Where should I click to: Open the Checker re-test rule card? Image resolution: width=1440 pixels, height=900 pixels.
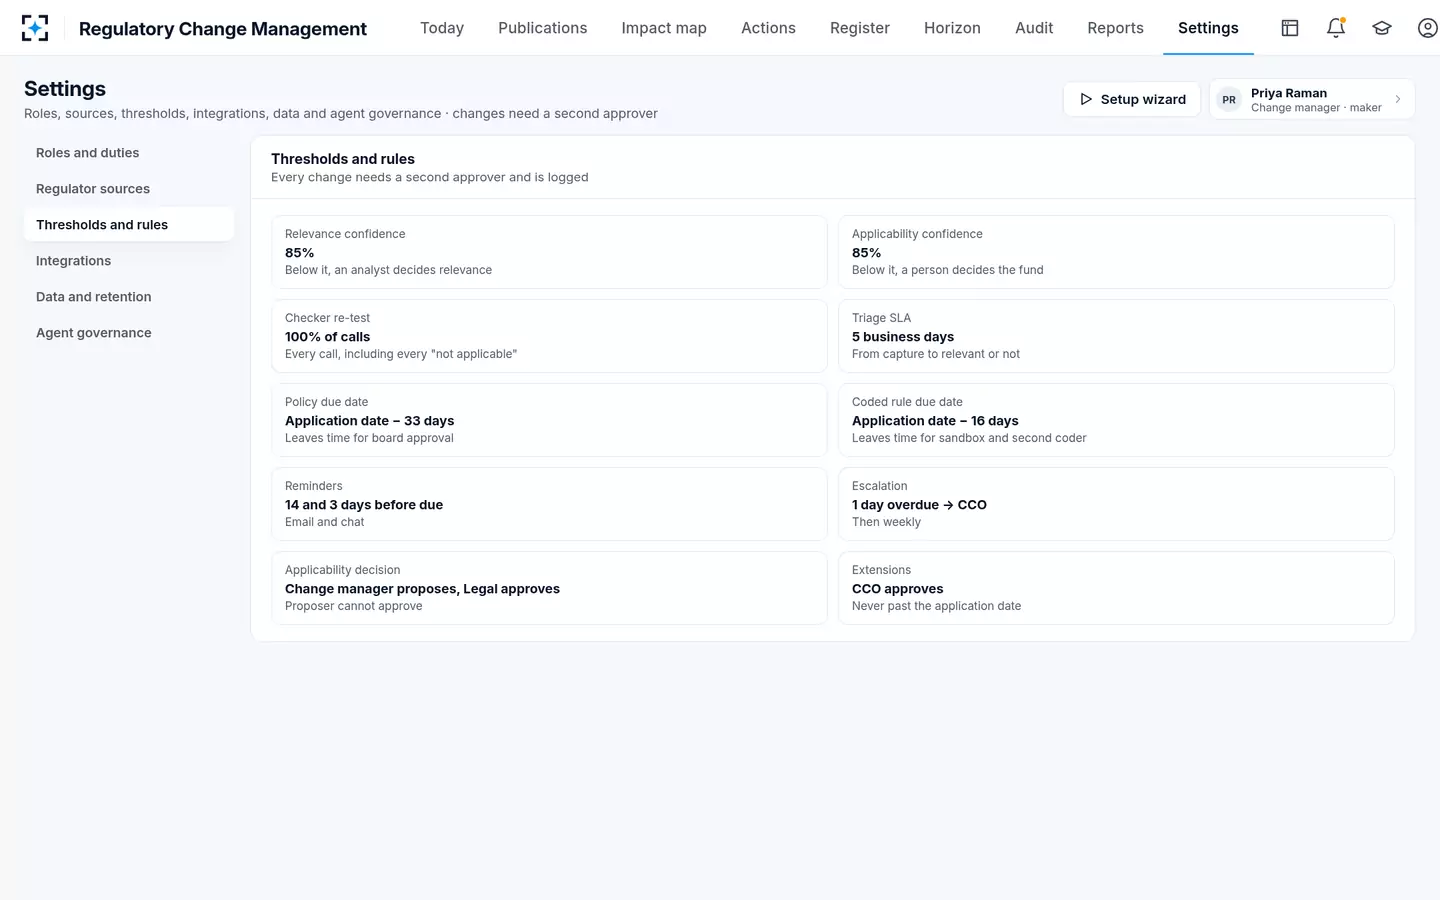click(x=549, y=336)
